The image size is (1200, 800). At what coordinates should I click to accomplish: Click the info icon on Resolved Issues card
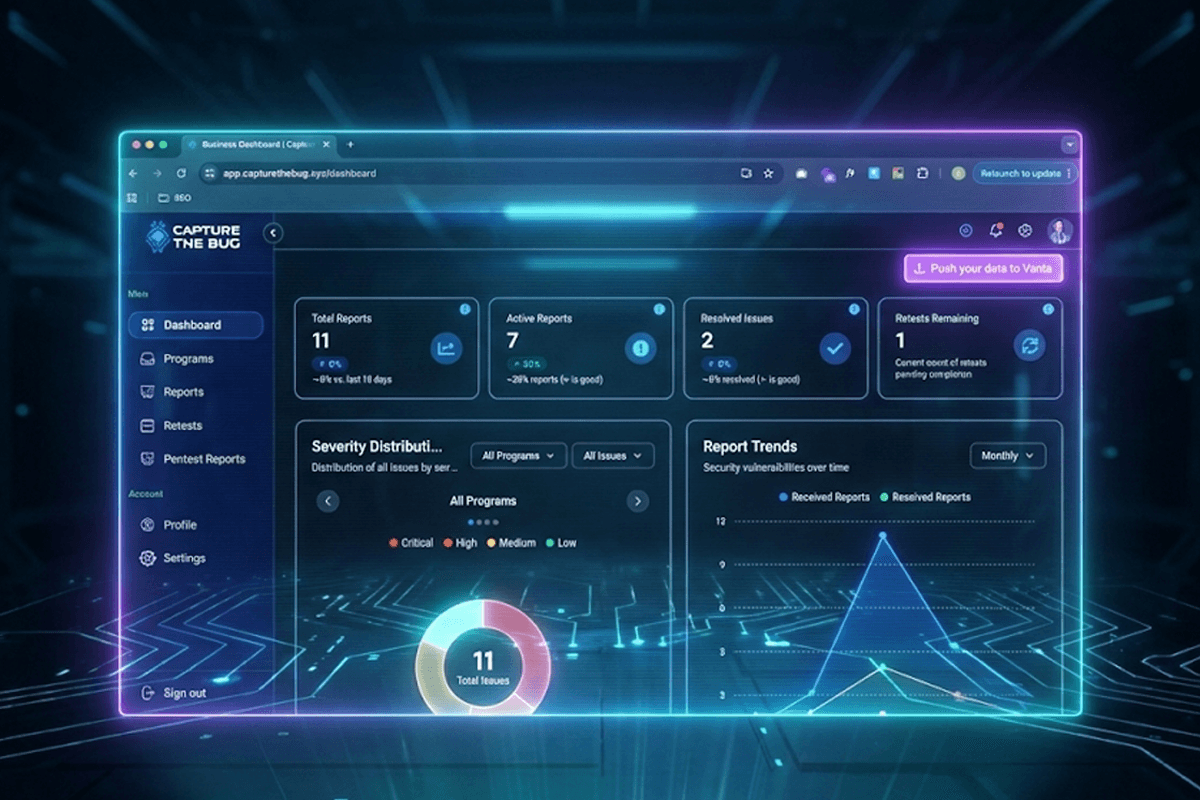coord(854,310)
